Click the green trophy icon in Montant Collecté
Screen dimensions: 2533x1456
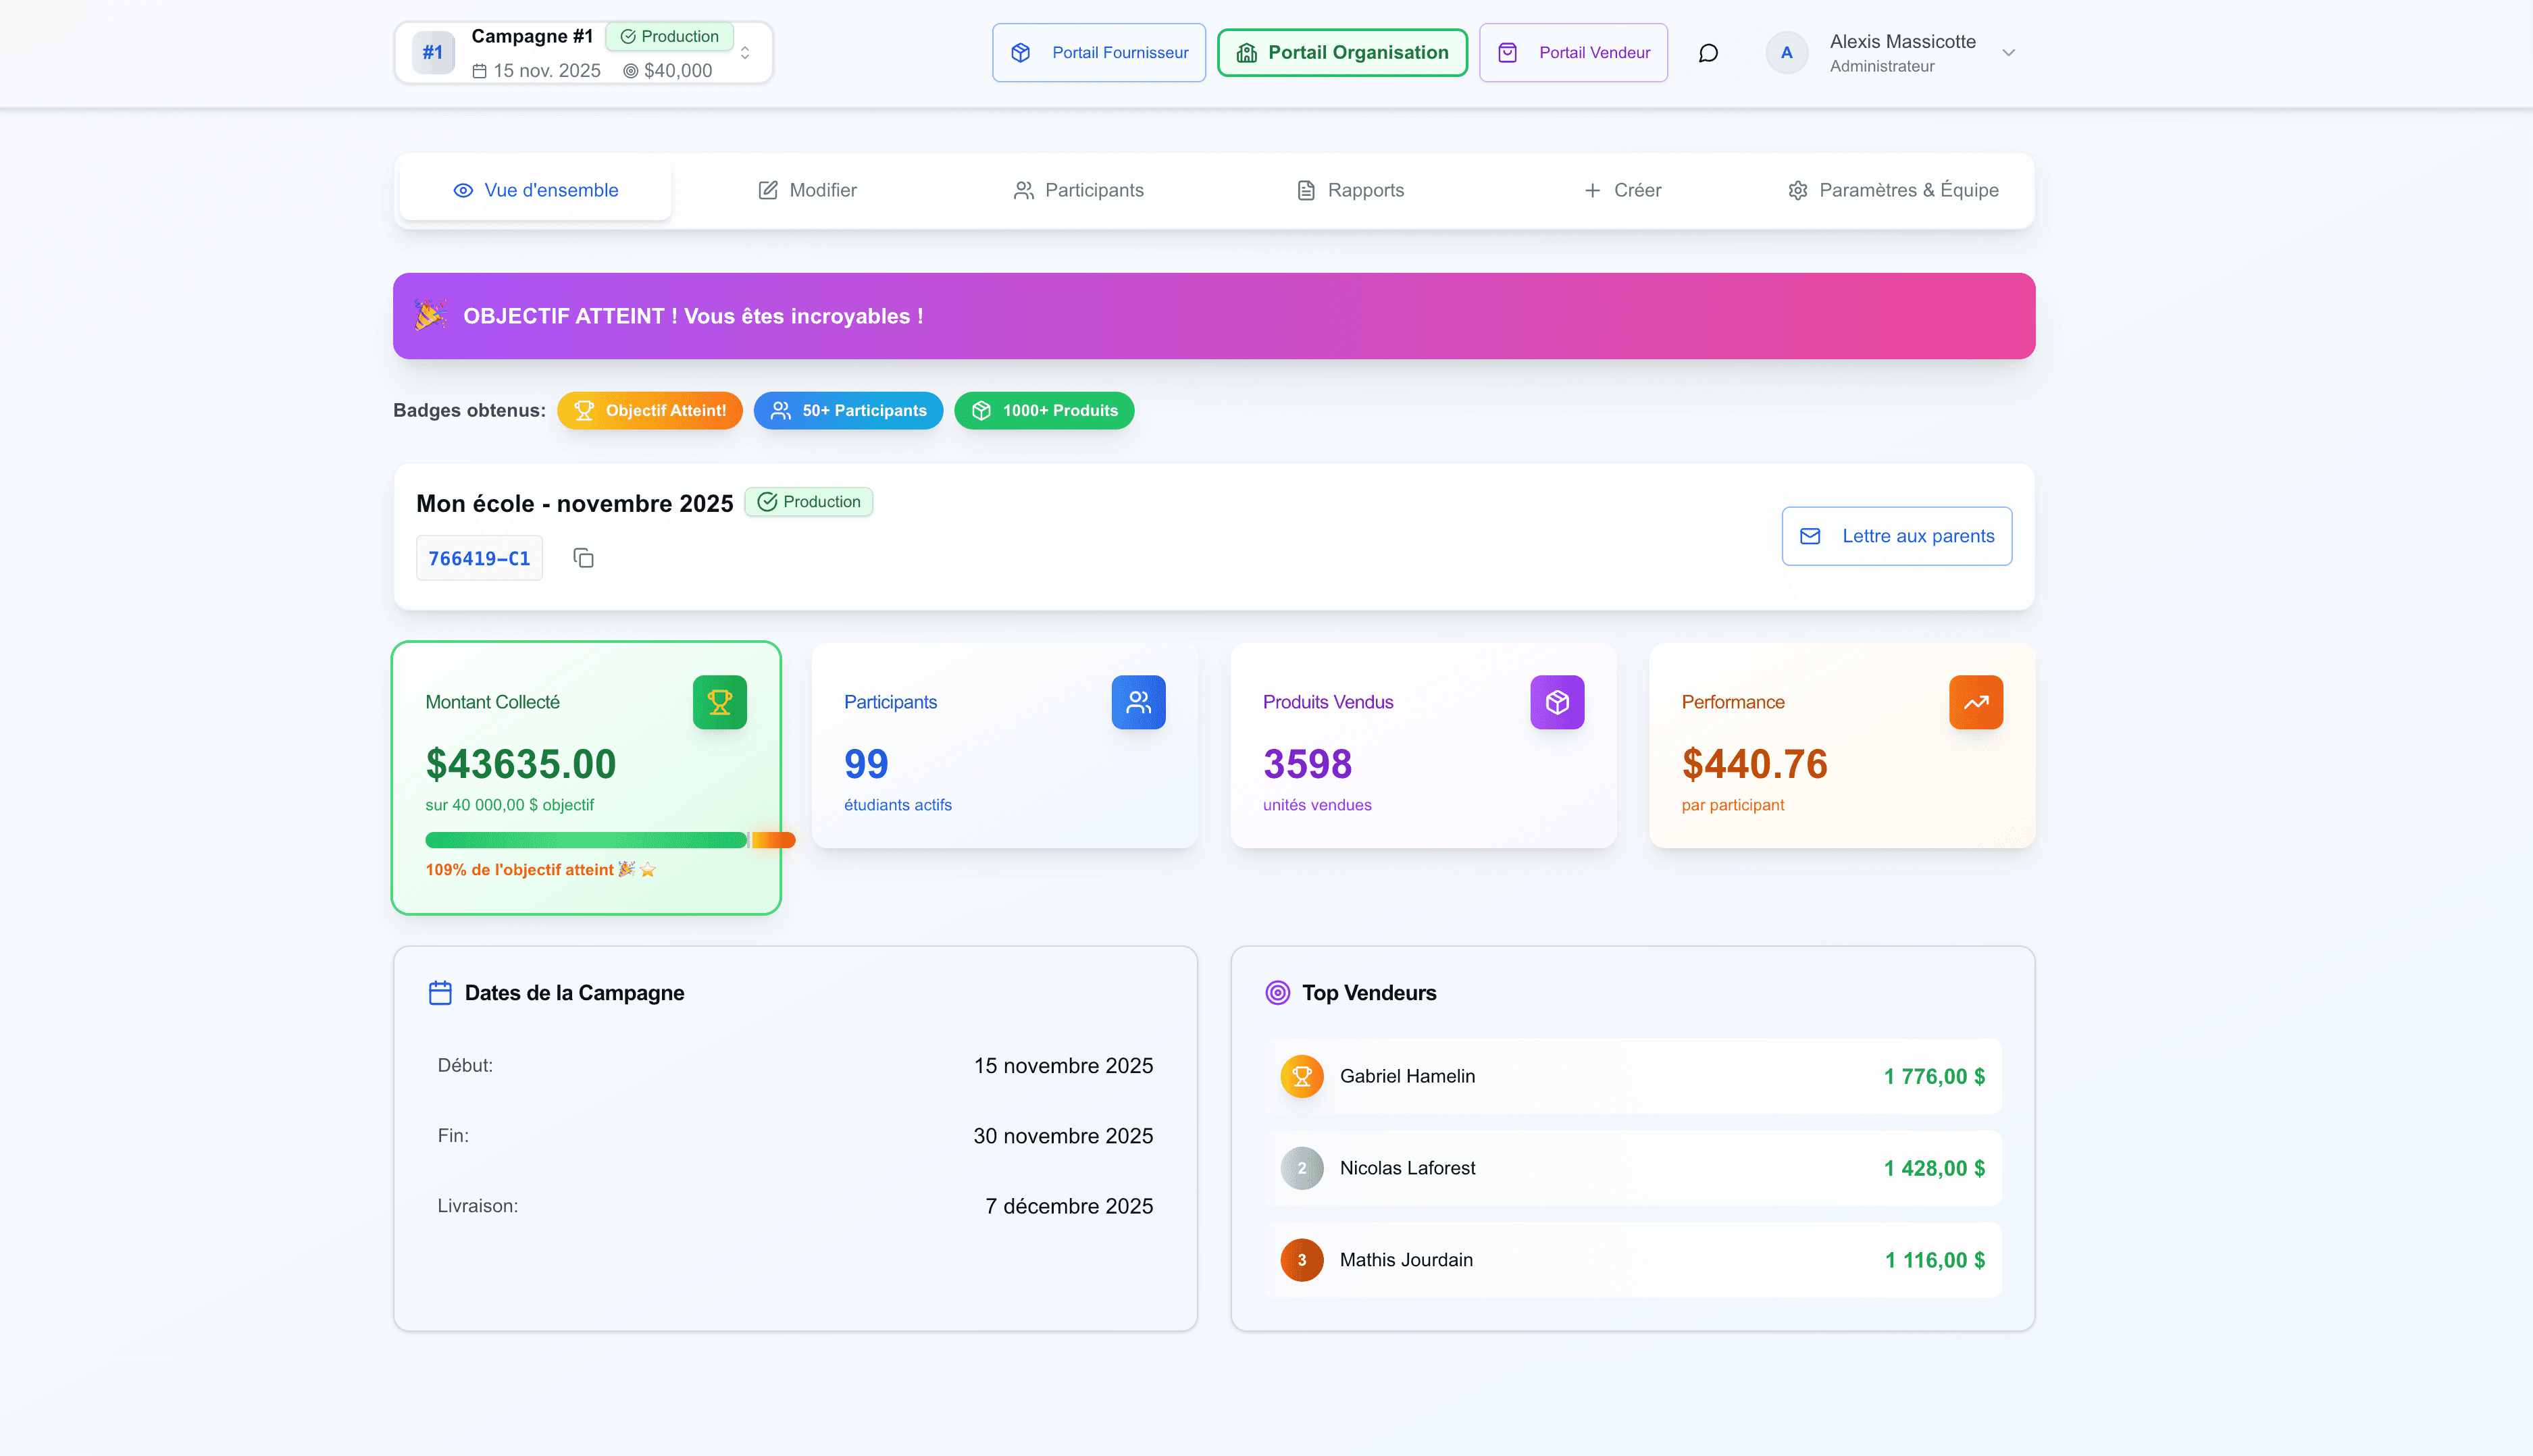(719, 702)
